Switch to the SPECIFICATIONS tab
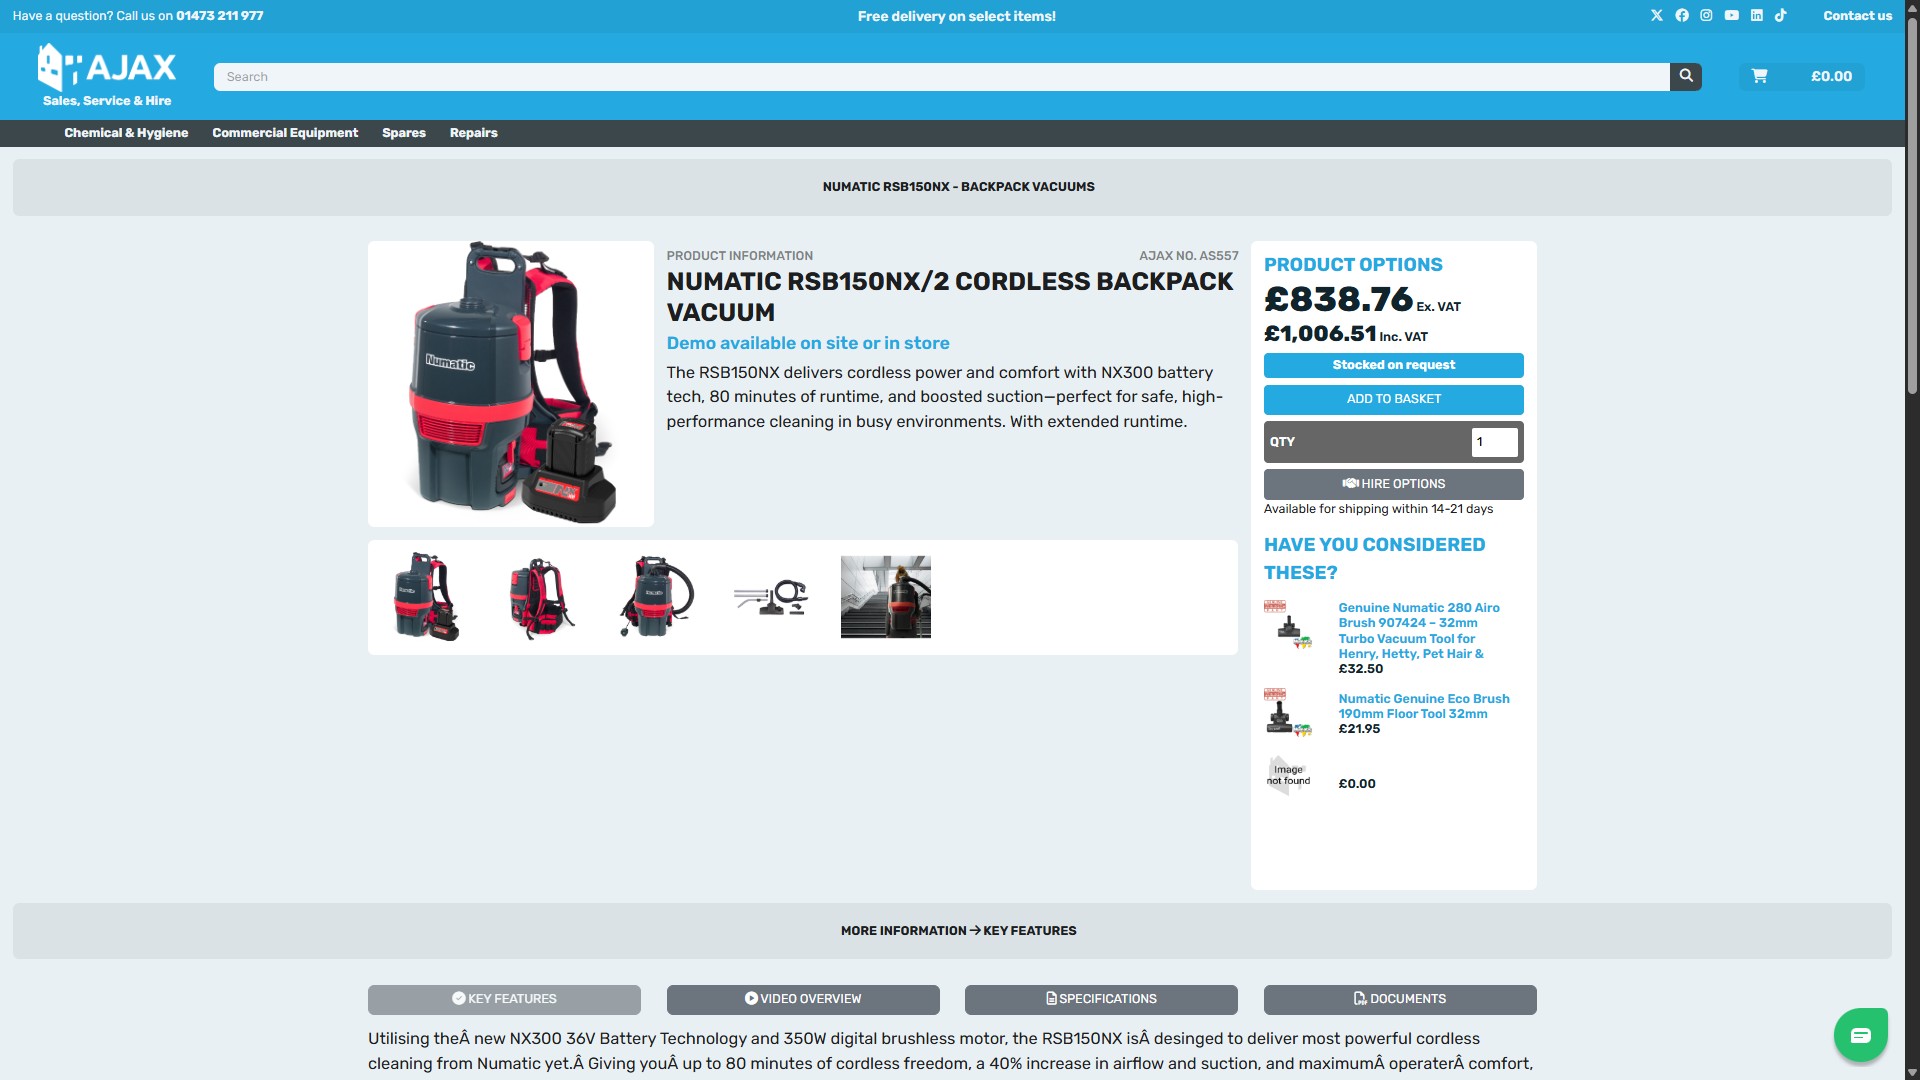Viewport: 1920px width, 1080px height. [1101, 999]
